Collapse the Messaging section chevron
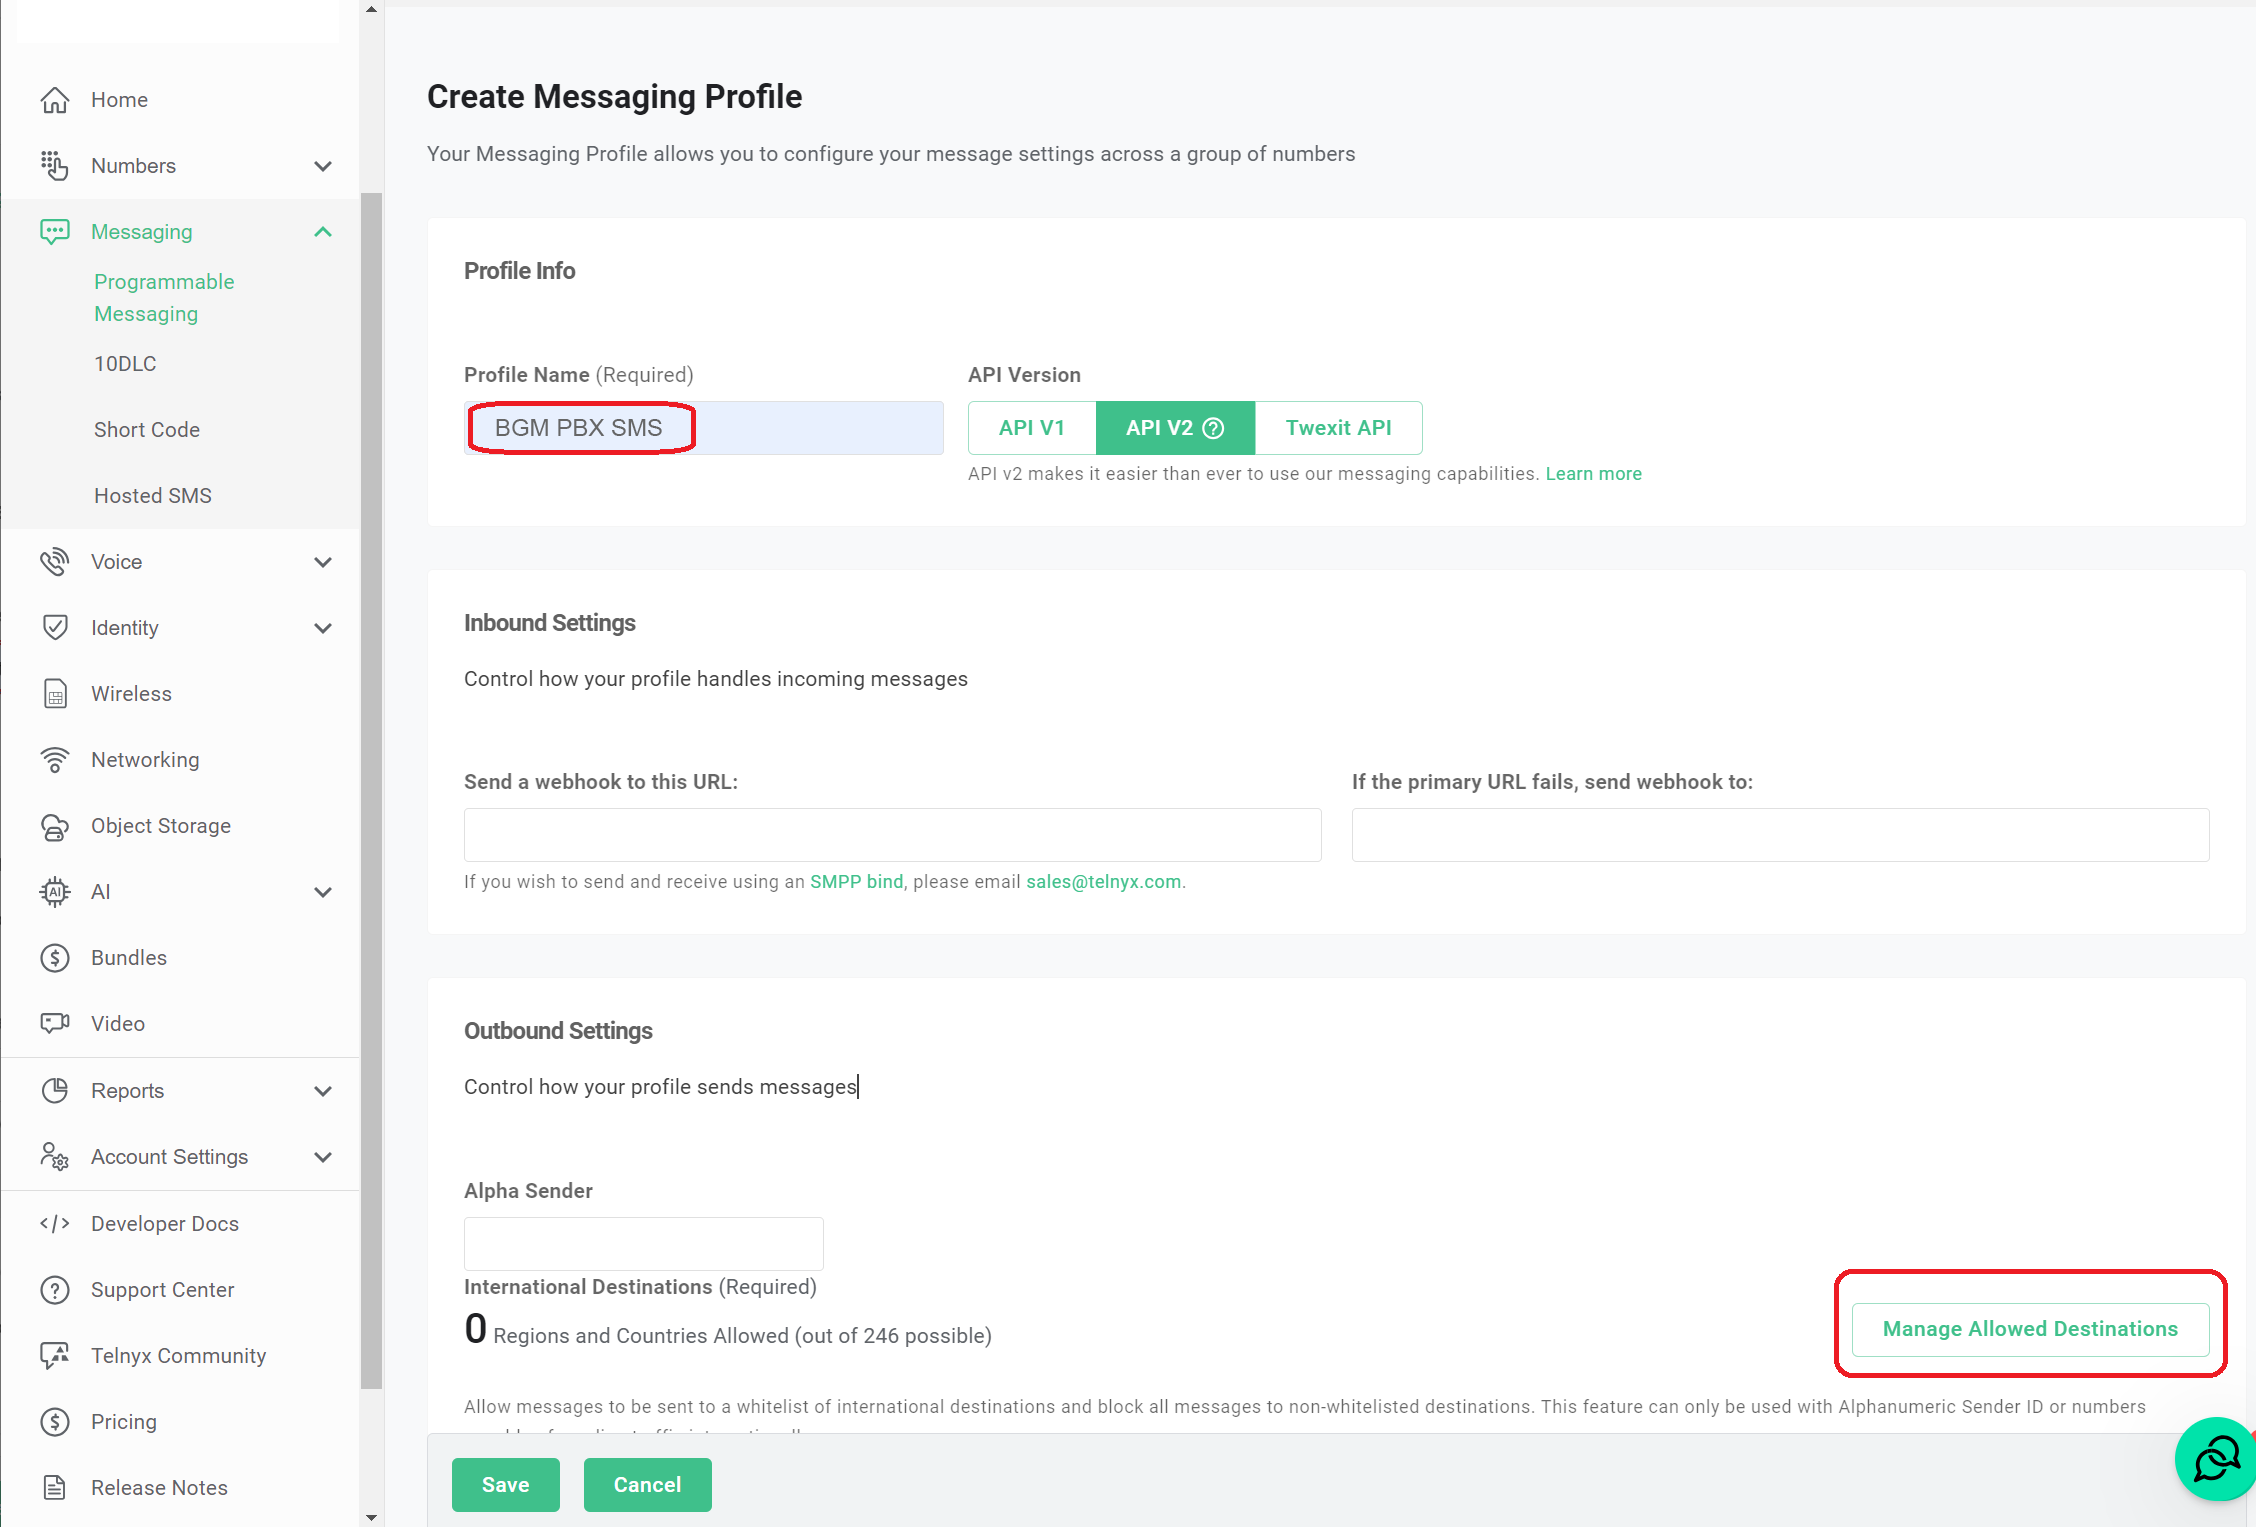2256x1527 pixels. 323,232
